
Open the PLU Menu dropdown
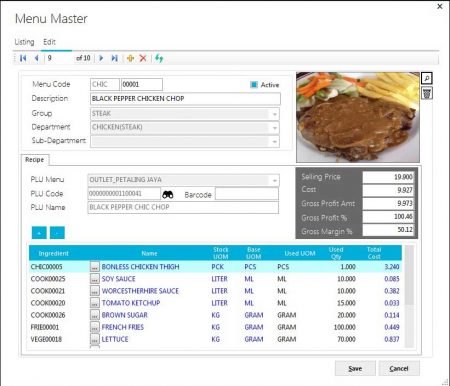pyautogui.click(x=274, y=180)
